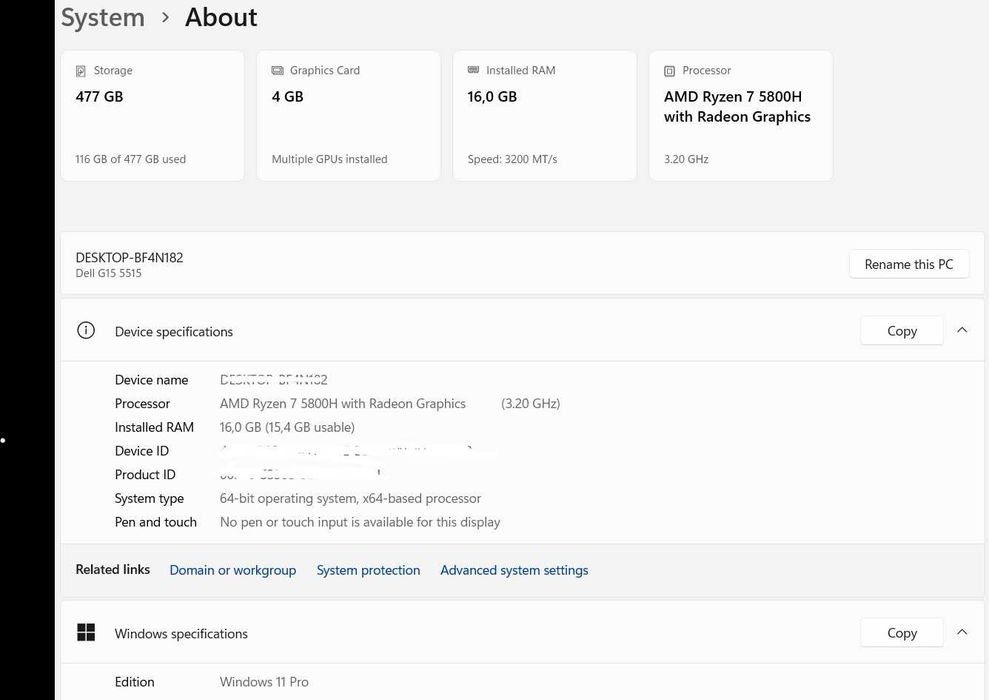The height and width of the screenshot is (700, 989).
Task: Click the Windows logo icon
Action: 86,633
